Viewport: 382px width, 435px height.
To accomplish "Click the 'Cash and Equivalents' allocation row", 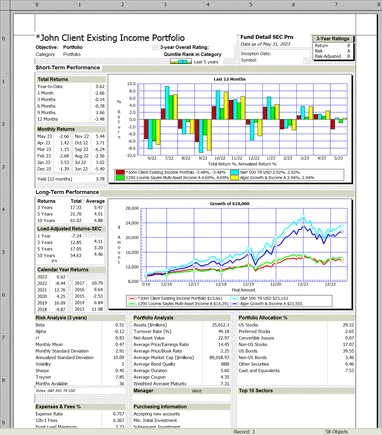I will pos(296,370).
